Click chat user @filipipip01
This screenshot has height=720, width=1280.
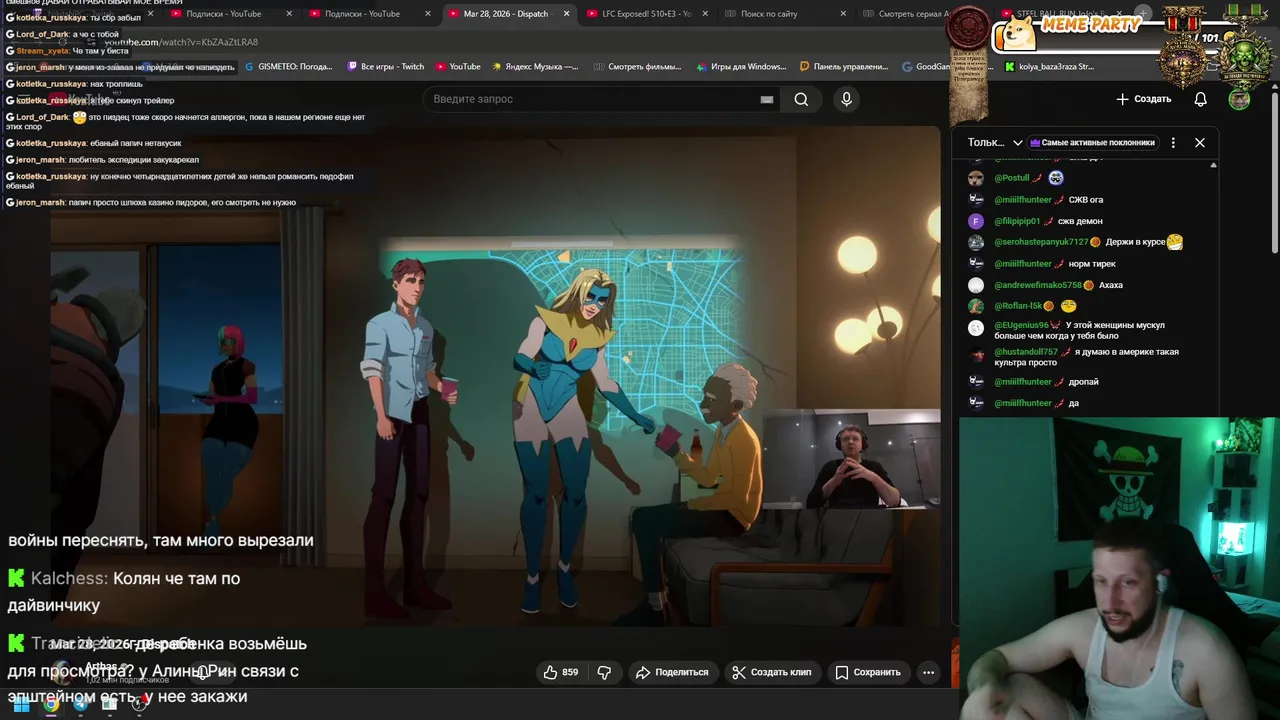click(1017, 221)
